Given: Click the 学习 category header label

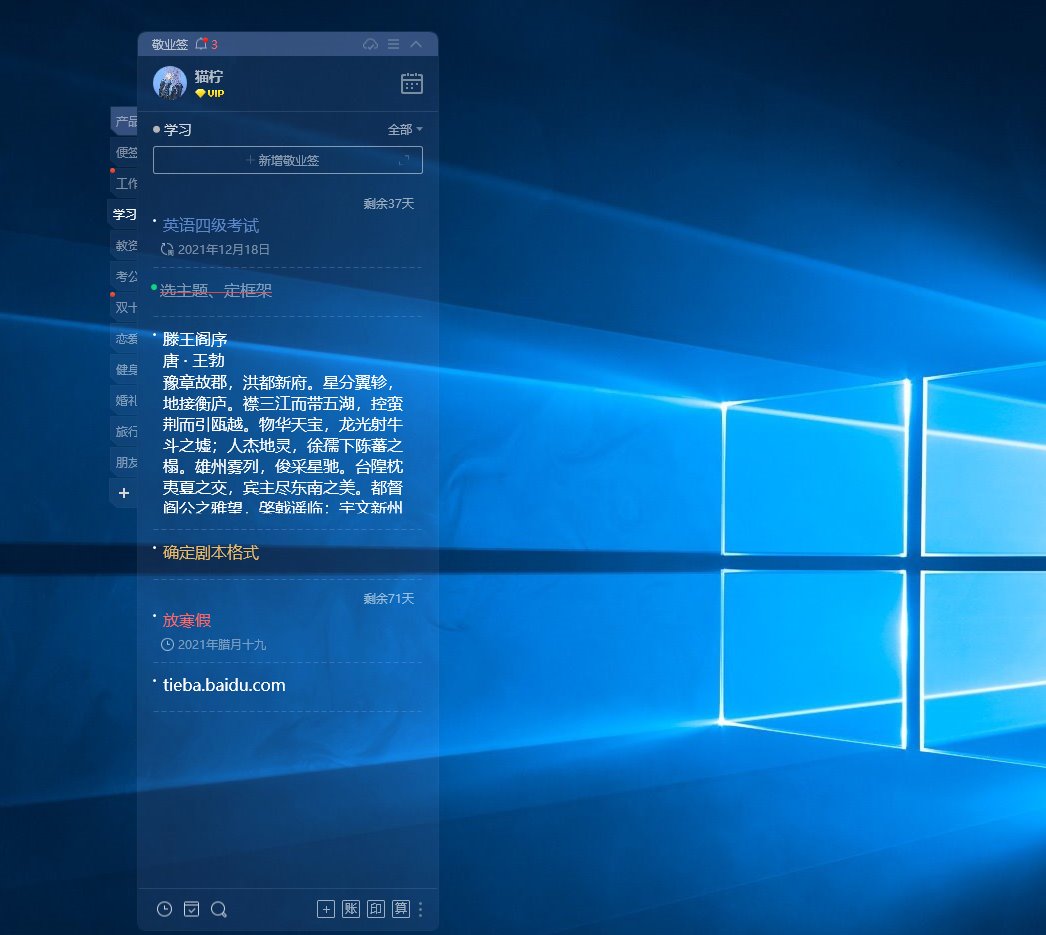Looking at the screenshot, I should click(177, 129).
